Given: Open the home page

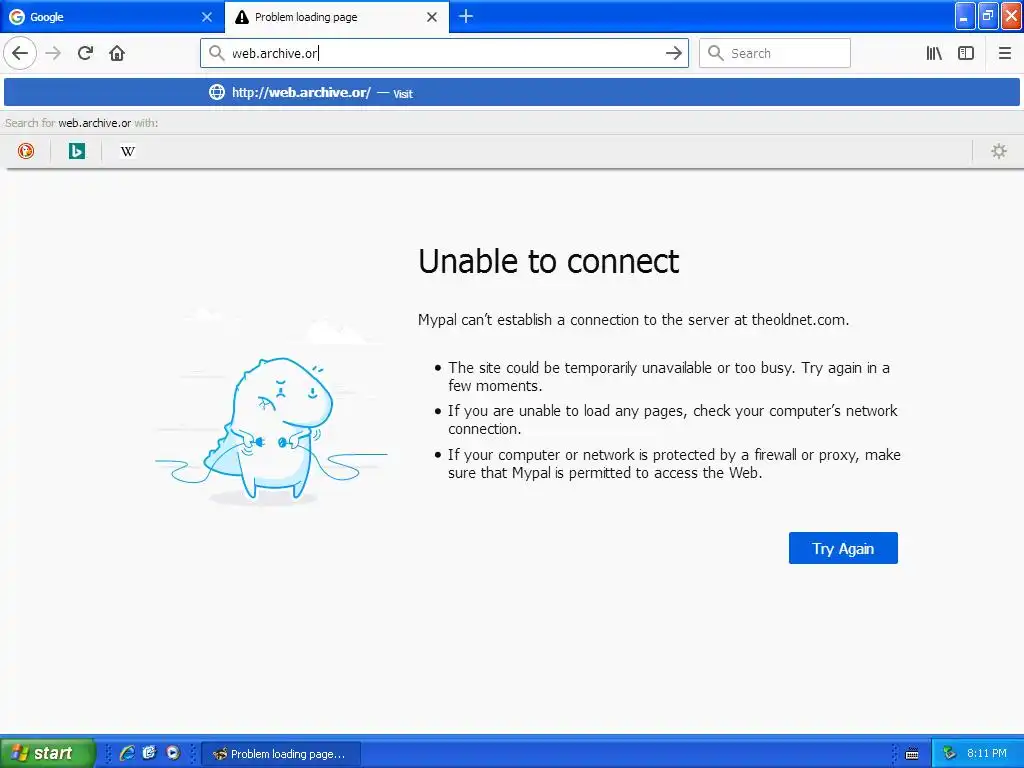Looking at the screenshot, I should [x=117, y=53].
